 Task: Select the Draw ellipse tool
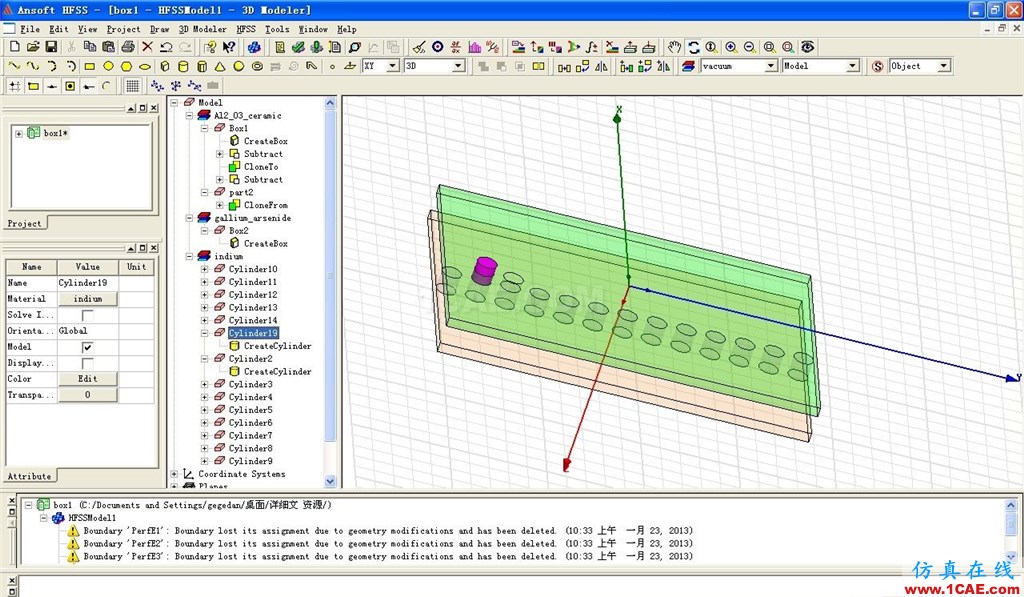pyautogui.click(x=145, y=66)
